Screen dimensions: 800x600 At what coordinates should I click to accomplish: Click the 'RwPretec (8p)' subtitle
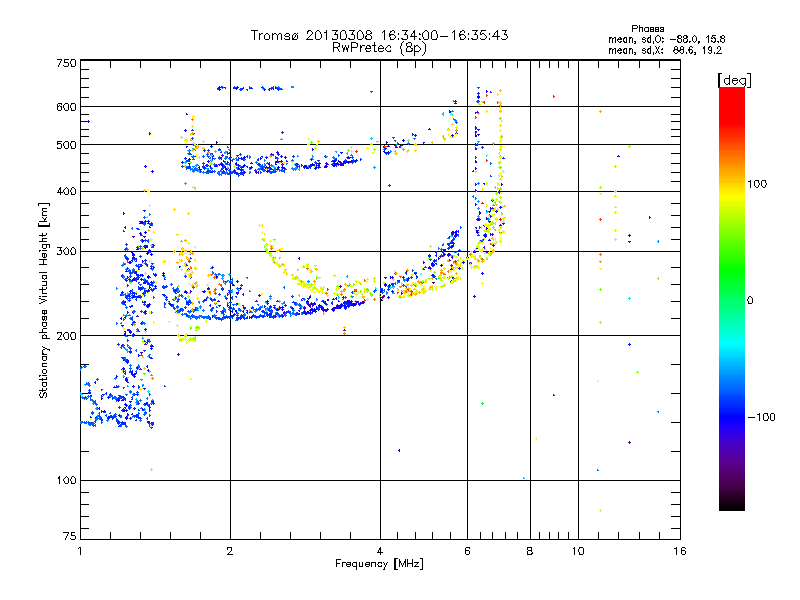379,48
